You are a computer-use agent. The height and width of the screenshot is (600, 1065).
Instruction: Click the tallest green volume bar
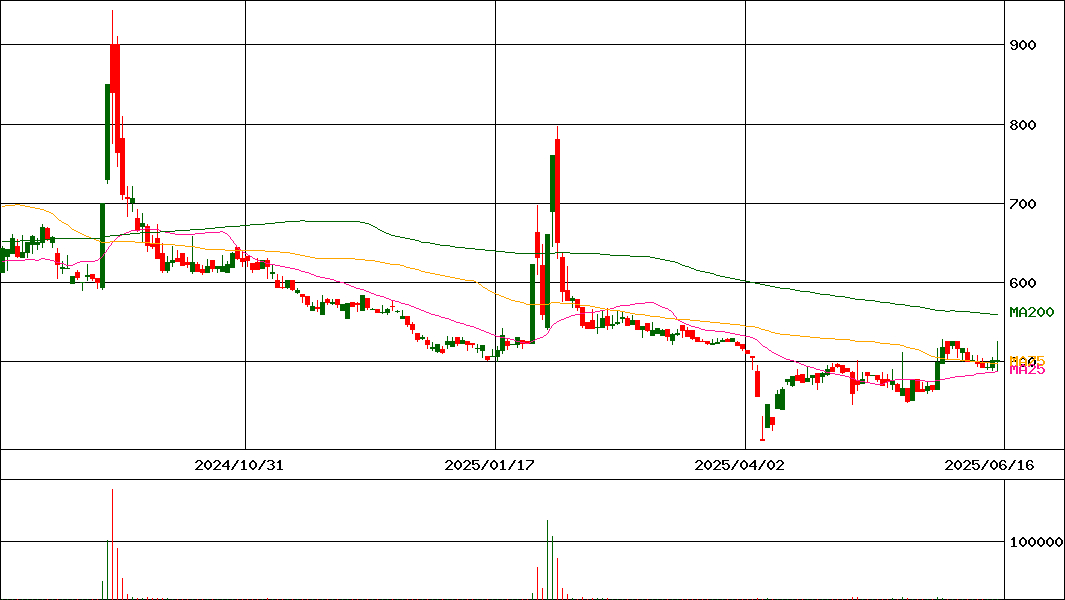(x=547, y=560)
